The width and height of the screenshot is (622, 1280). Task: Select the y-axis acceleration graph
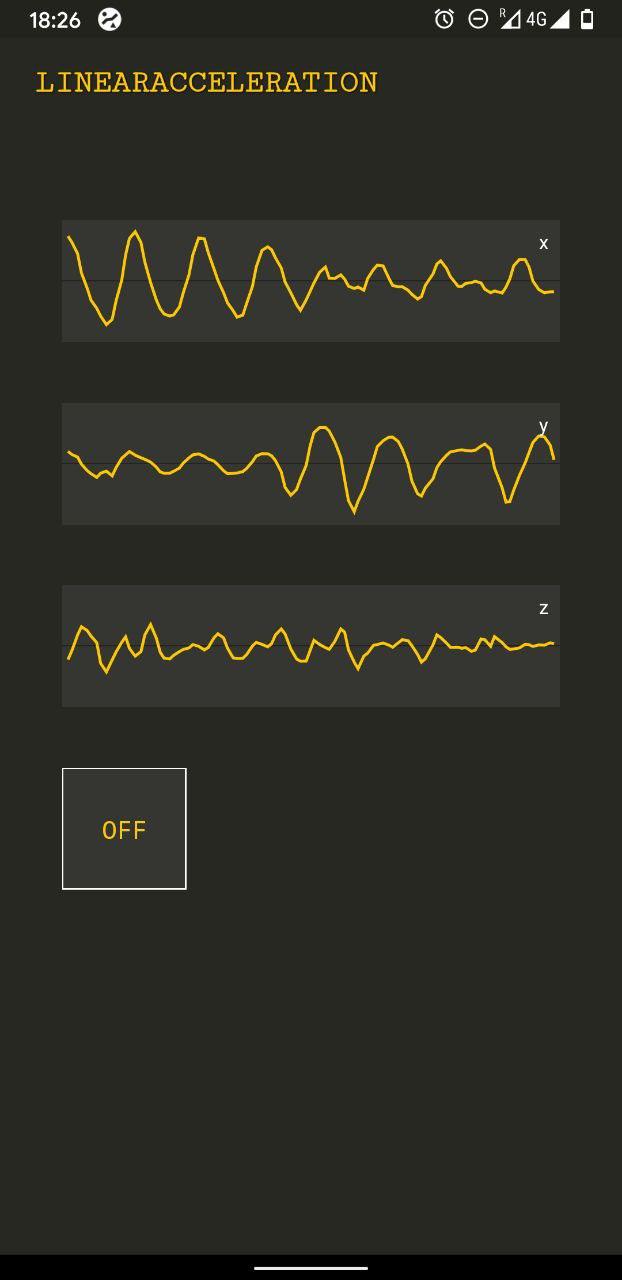point(310,464)
